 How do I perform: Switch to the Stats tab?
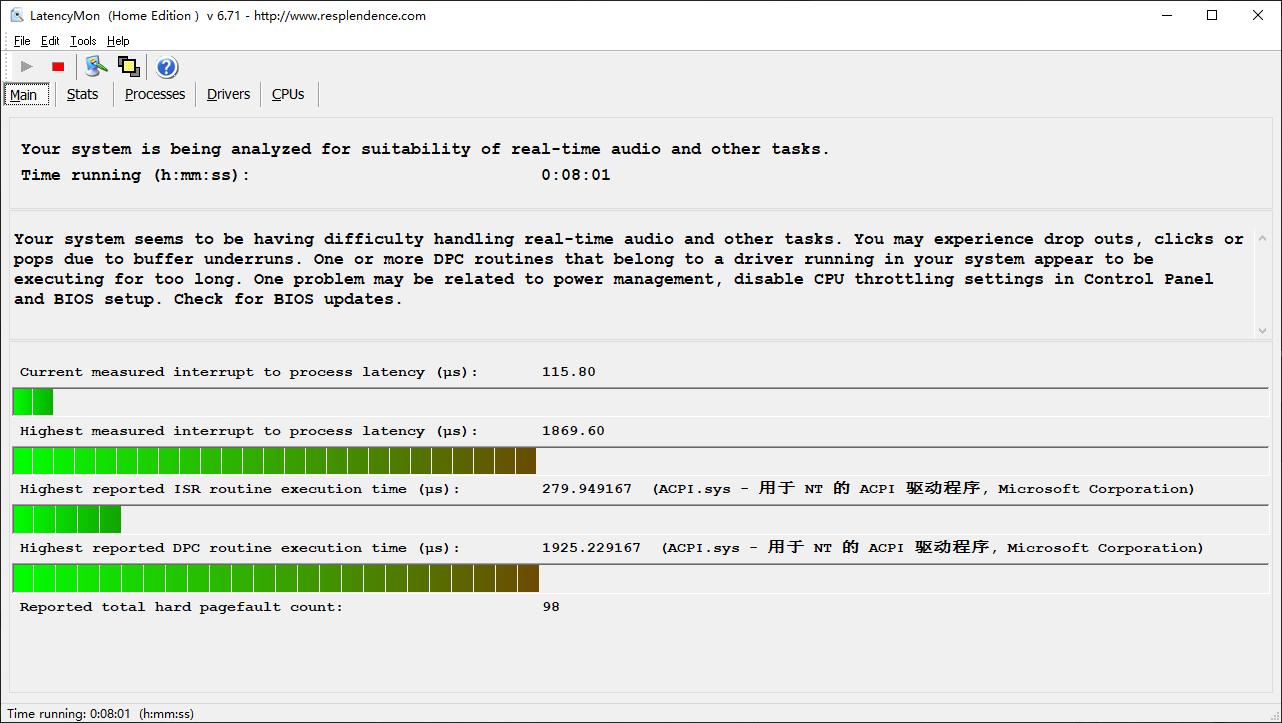coord(83,94)
